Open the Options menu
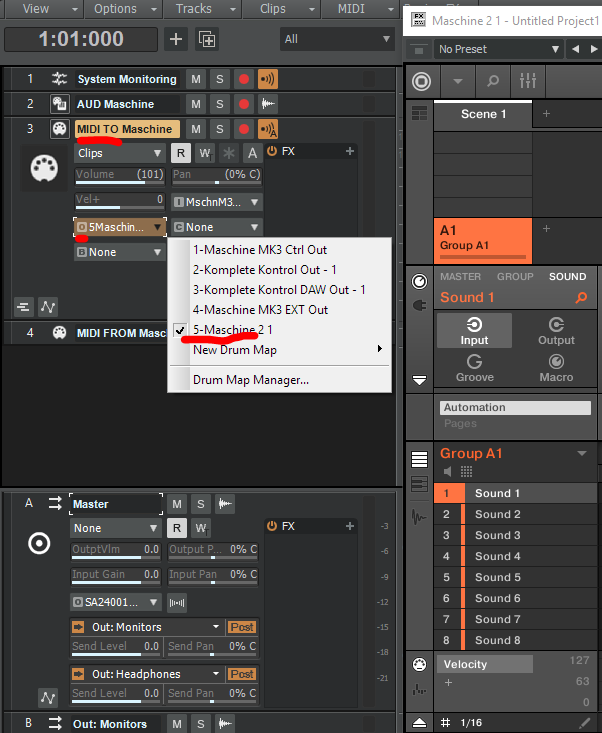Viewport: 602px width, 733px height. click(x=123, y=8)
